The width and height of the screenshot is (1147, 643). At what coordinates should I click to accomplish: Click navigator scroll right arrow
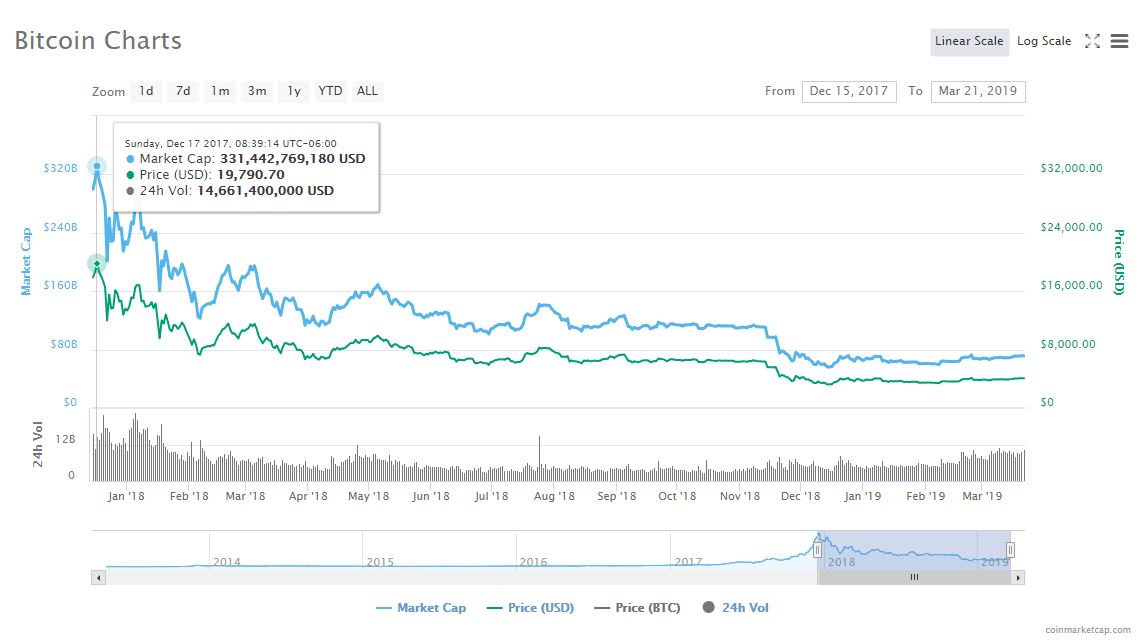pos(1018,578)
